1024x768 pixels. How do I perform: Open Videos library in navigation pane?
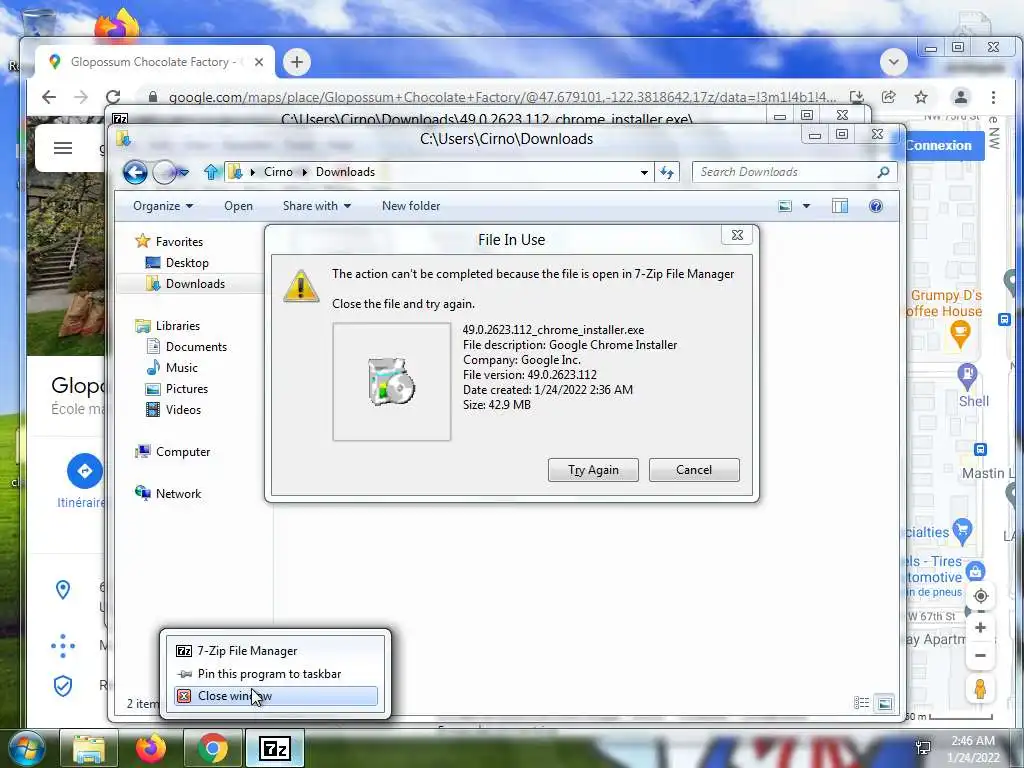(183, 409)
